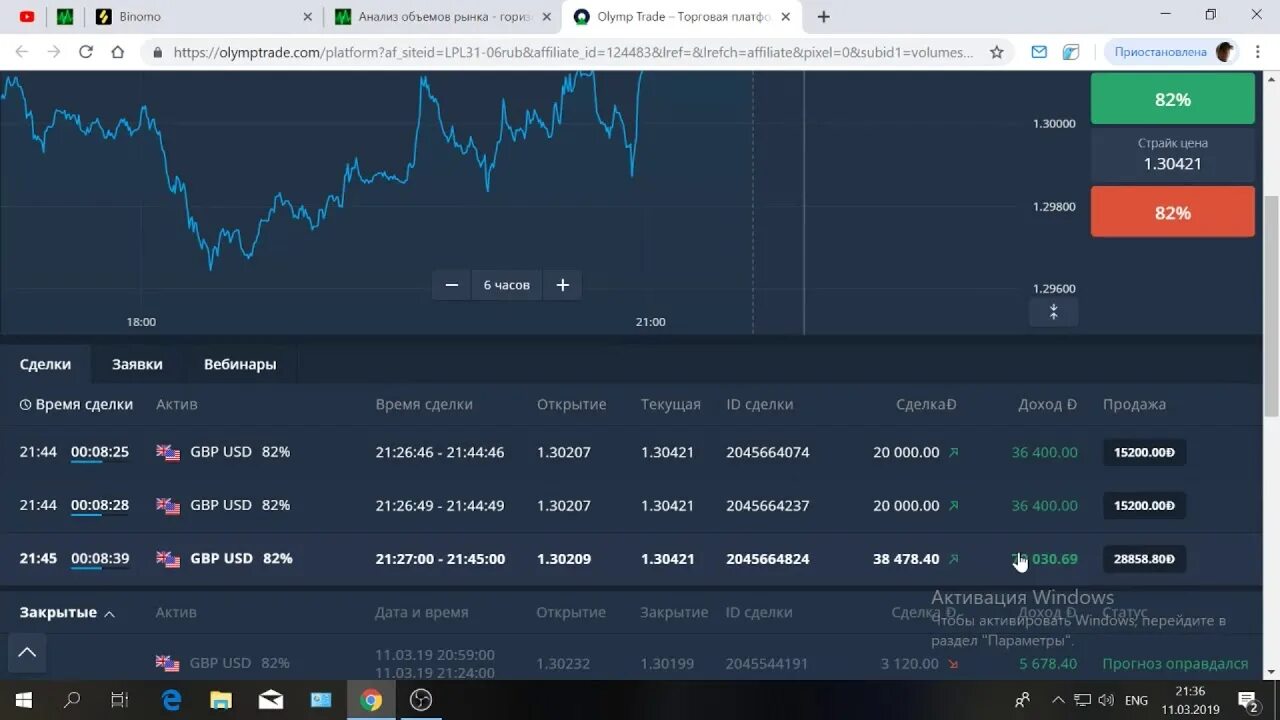Click GBP USD flag in 21:27:00 deal row
Image resolution: width=1280 pixels, height=720 pixels.
[168, 558]
